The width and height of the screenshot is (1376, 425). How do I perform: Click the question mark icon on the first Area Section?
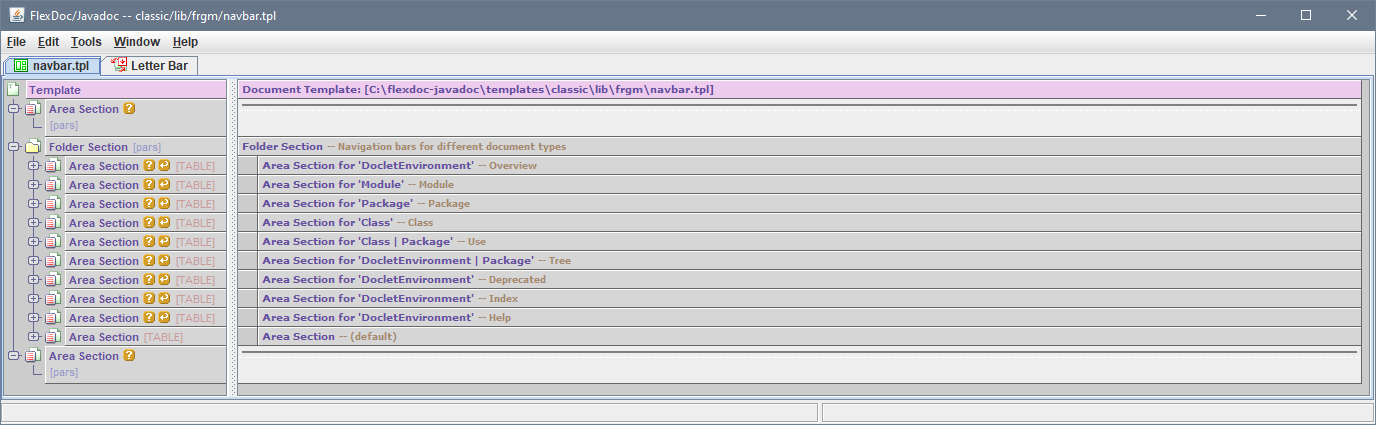point(129,109)
